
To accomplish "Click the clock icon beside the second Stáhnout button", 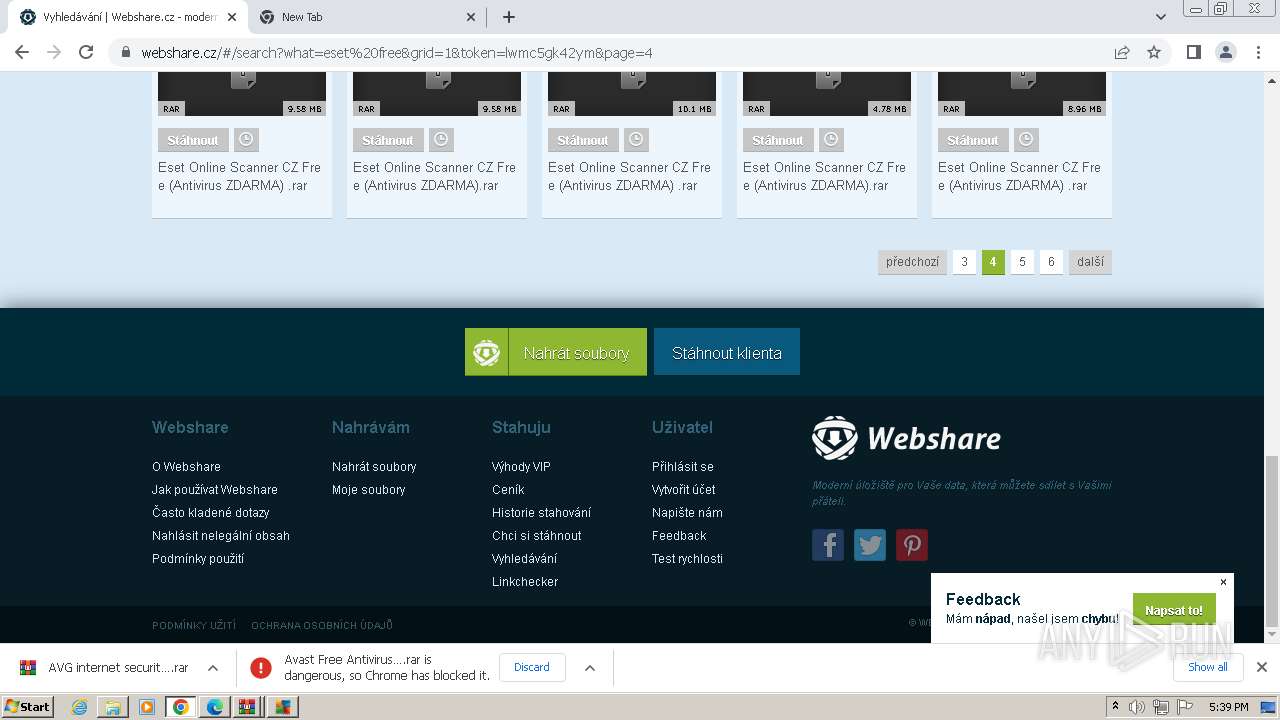I will (x=441, y=140).
